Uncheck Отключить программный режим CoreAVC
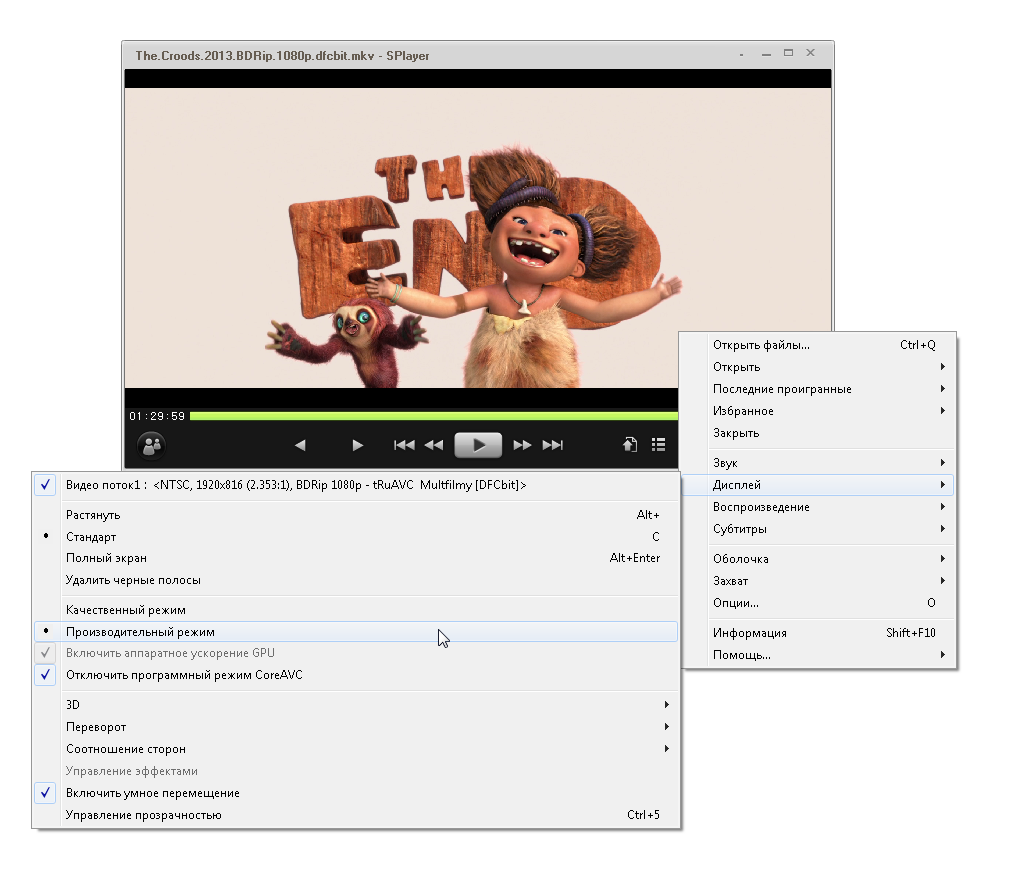The image size is (1029, 887). pos(355,675)
